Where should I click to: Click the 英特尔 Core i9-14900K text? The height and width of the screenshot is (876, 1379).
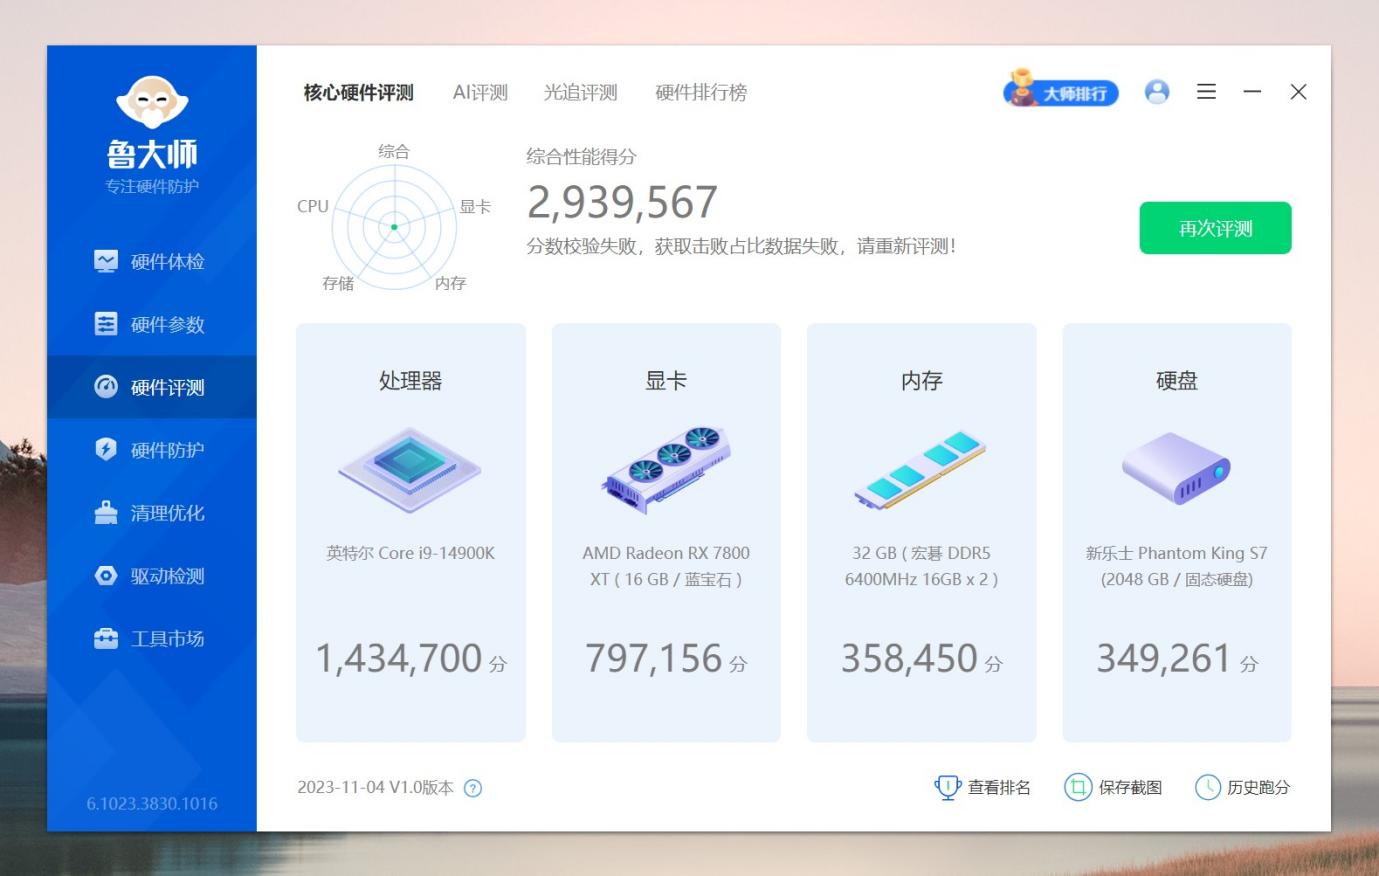click(410, 553)
